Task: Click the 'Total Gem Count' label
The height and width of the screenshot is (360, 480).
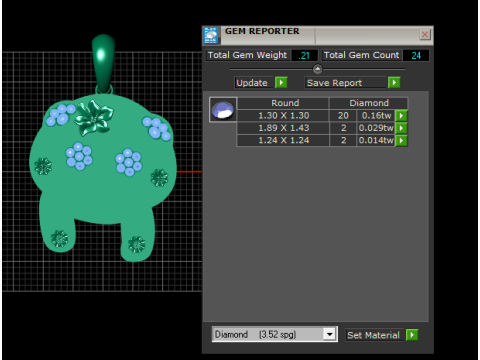Action: coord(361,55)
